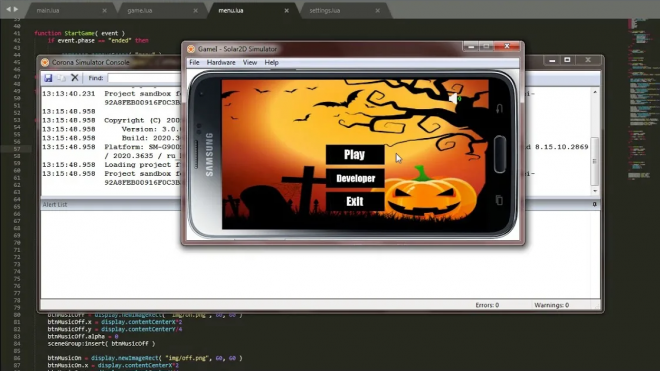The width and height of the screenshot is (660, 371).
Task: Open the View menu in Solar2D Simulator
Action: 250,62
